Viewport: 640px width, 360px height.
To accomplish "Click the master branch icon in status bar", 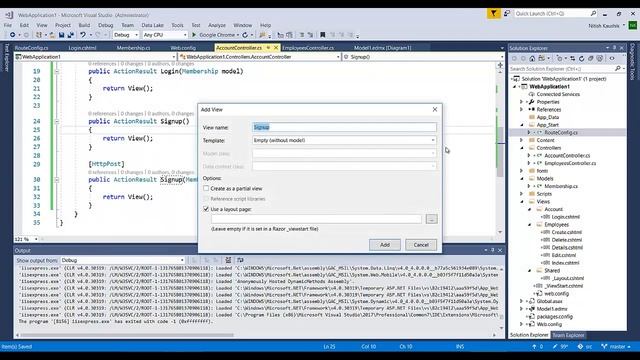I will point(604,347).
